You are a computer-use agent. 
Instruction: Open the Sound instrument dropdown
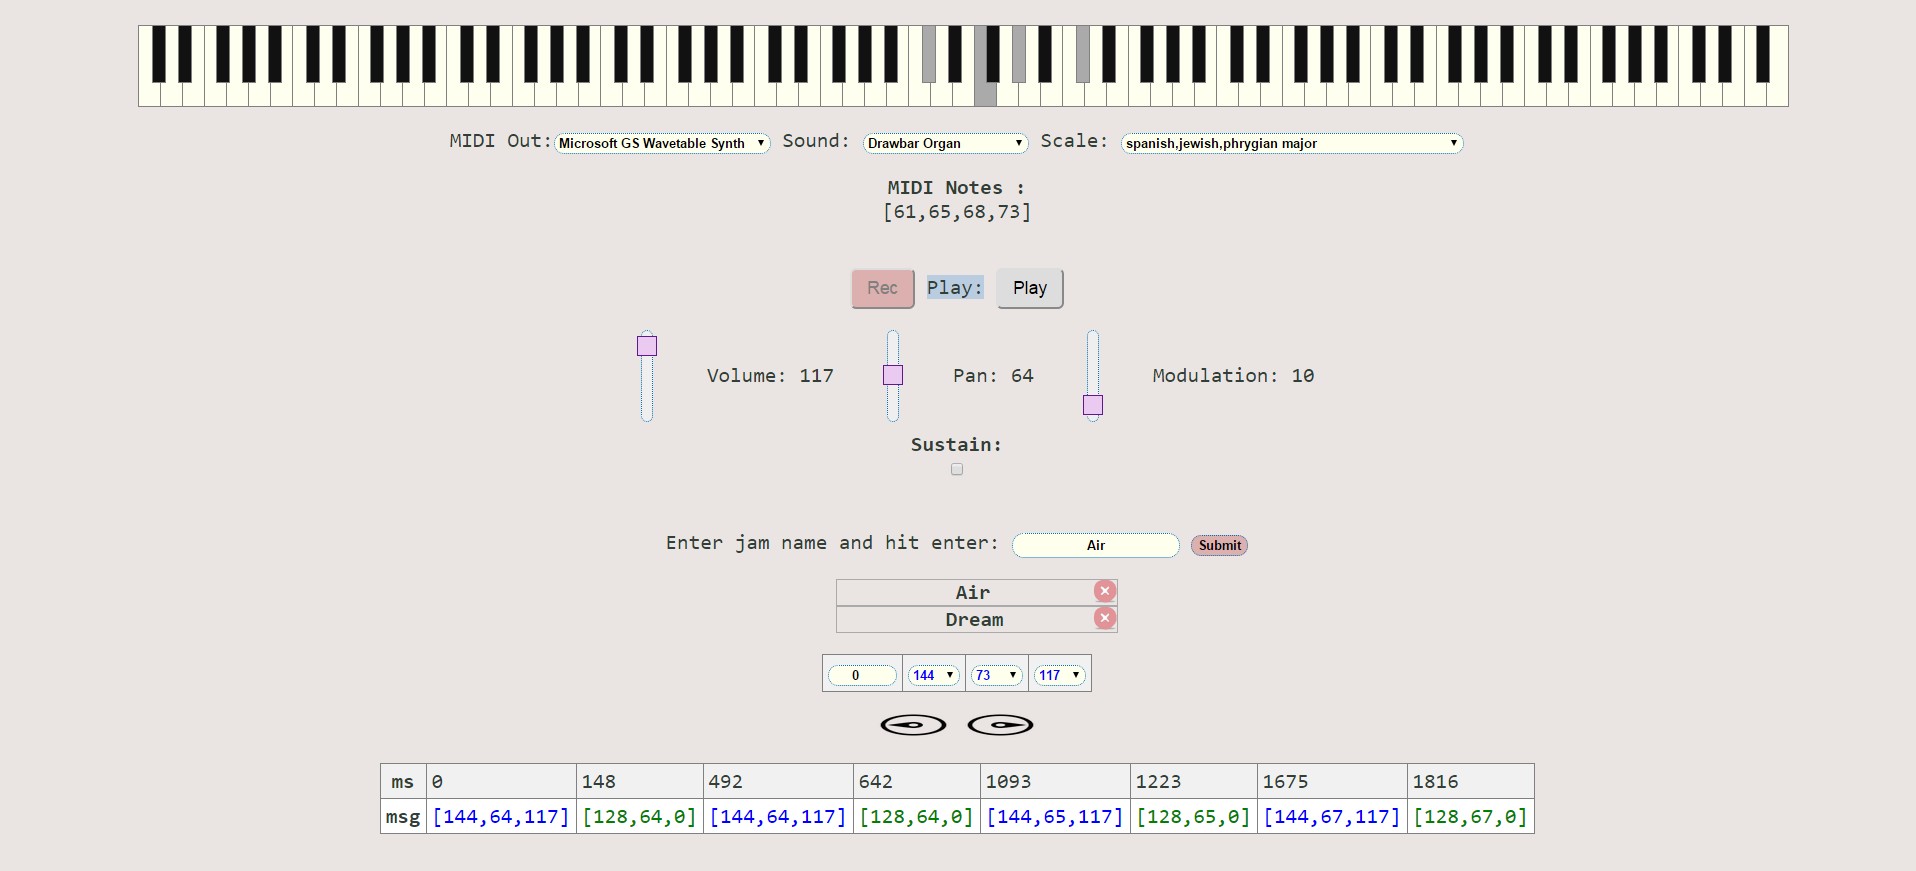[x=946, y=143]
